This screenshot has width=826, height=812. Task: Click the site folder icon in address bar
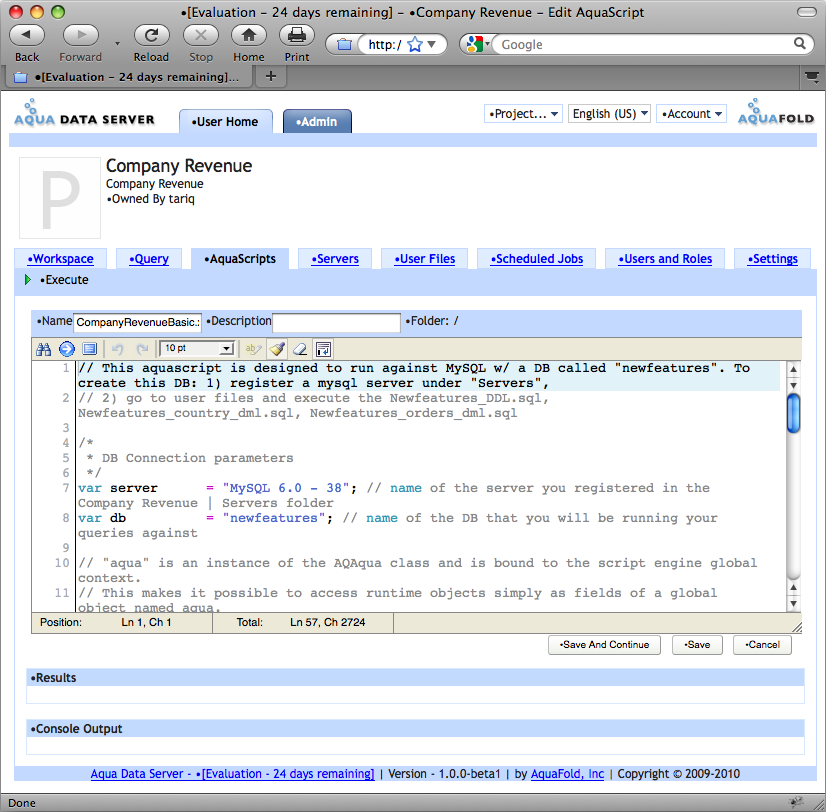pos(344,45)
